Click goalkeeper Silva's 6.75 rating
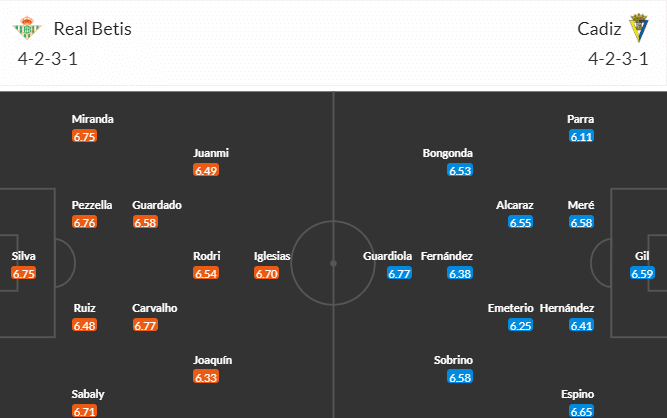 [24, 273]
